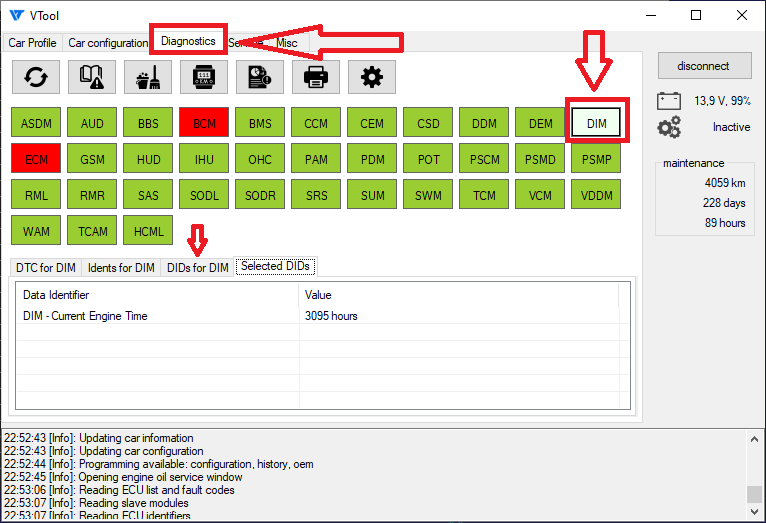Select the TCAM module button
766x523 pixels.
pos(92,231)
